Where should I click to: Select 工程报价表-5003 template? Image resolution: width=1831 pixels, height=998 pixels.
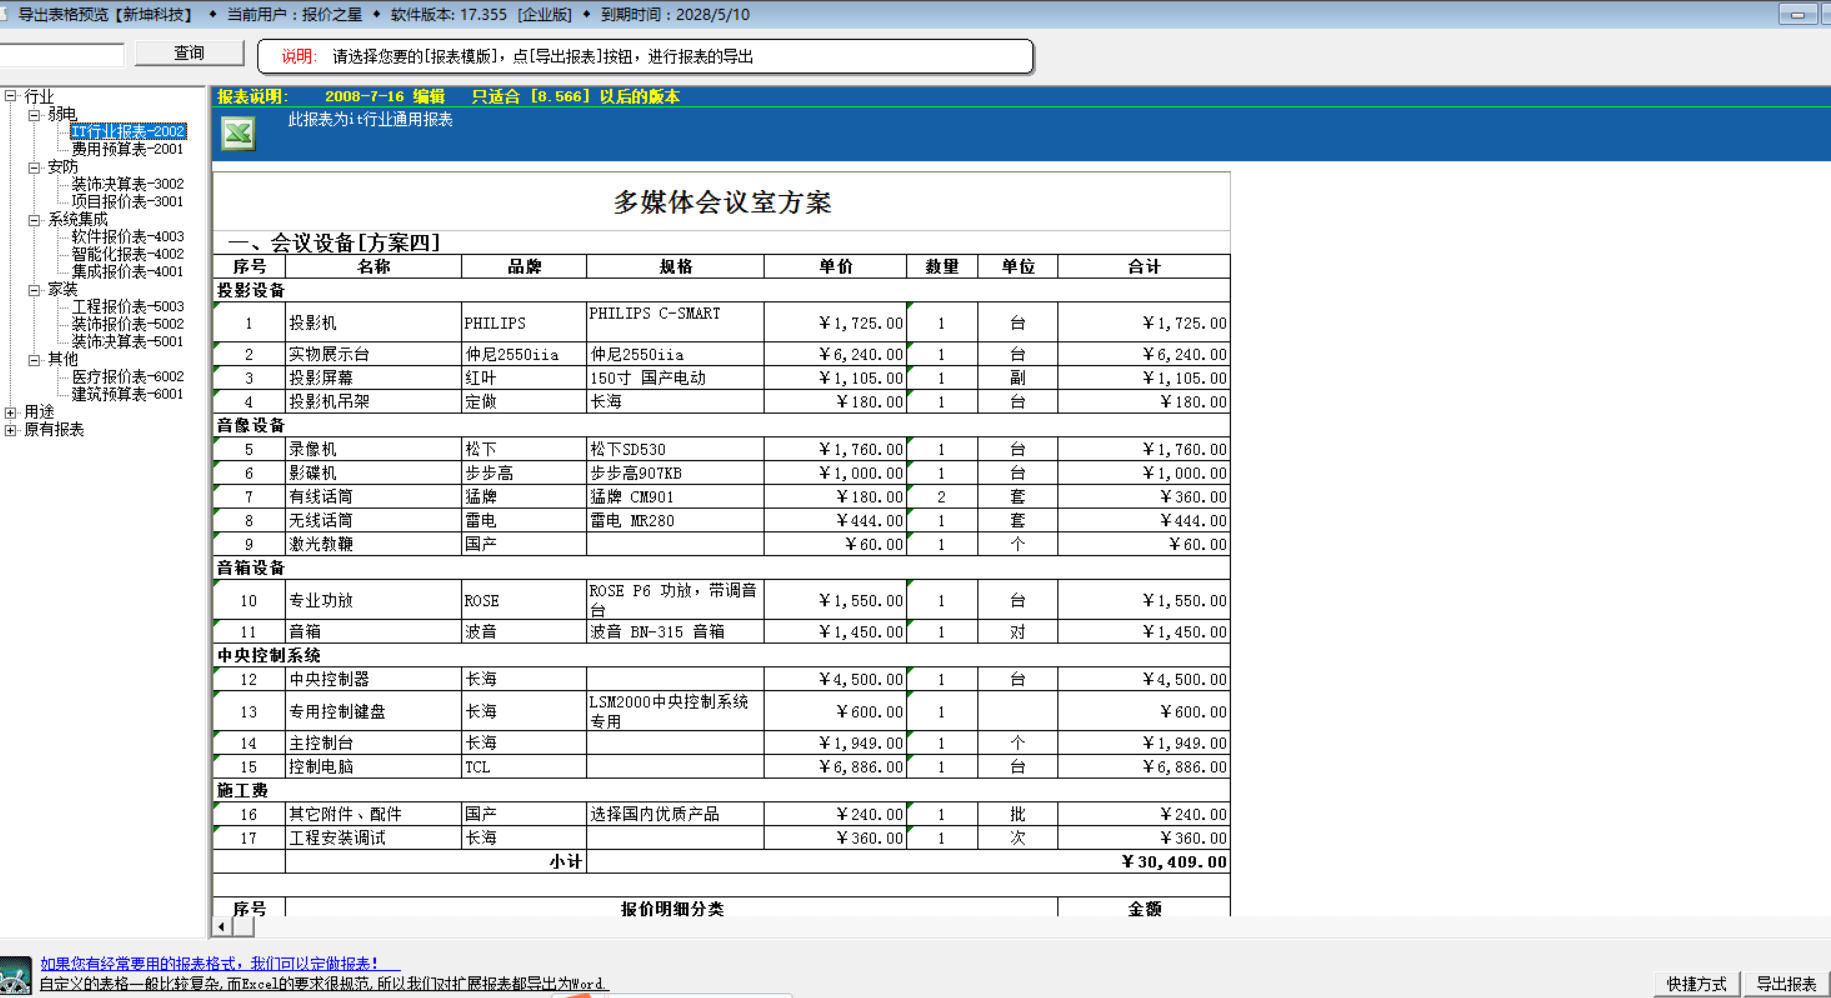click(x=128, y=306)
